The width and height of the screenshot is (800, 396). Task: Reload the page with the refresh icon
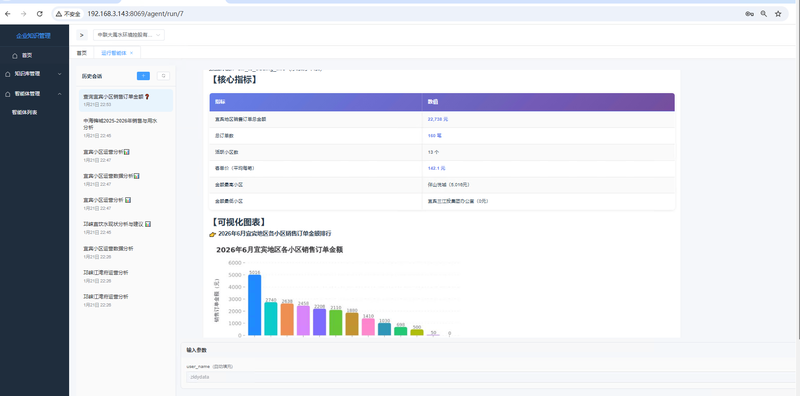[x=39, y=14]
